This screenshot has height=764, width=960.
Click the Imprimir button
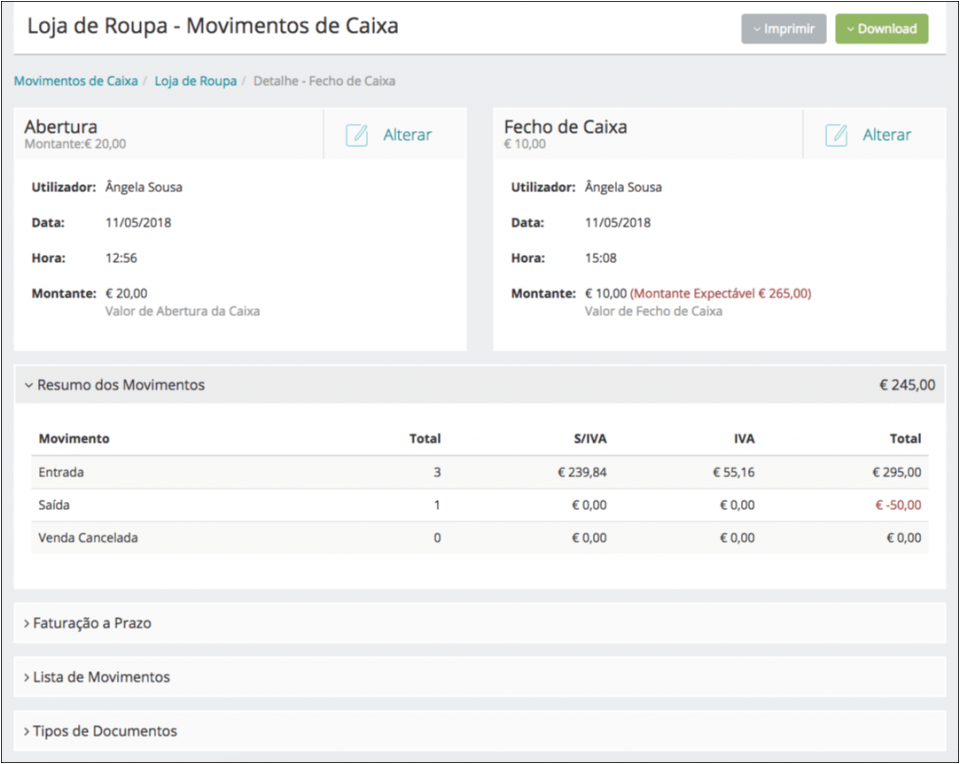784,28
